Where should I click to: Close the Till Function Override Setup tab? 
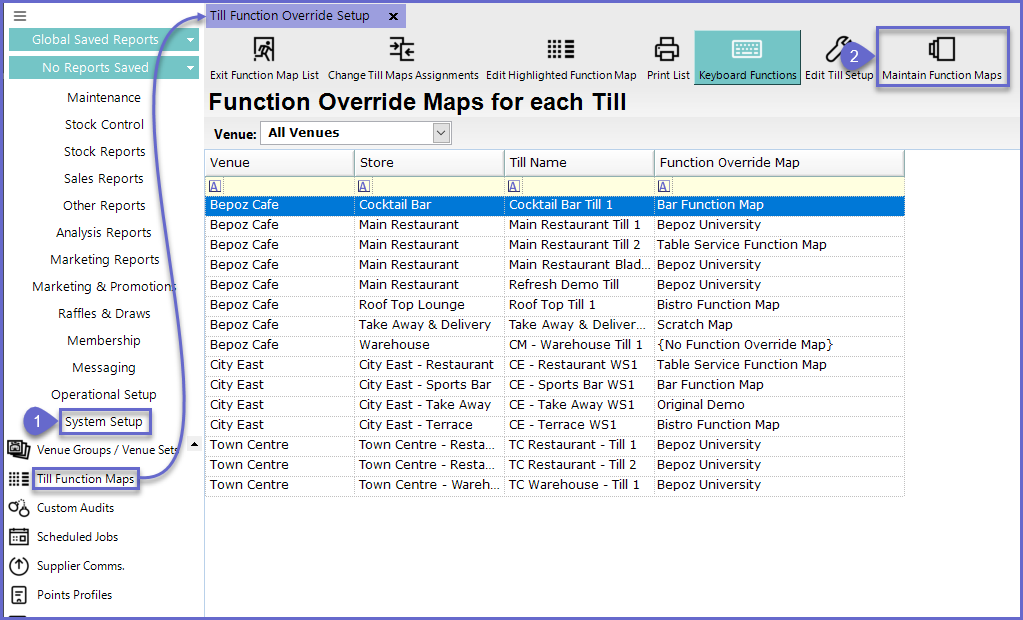tap(393, 16)
